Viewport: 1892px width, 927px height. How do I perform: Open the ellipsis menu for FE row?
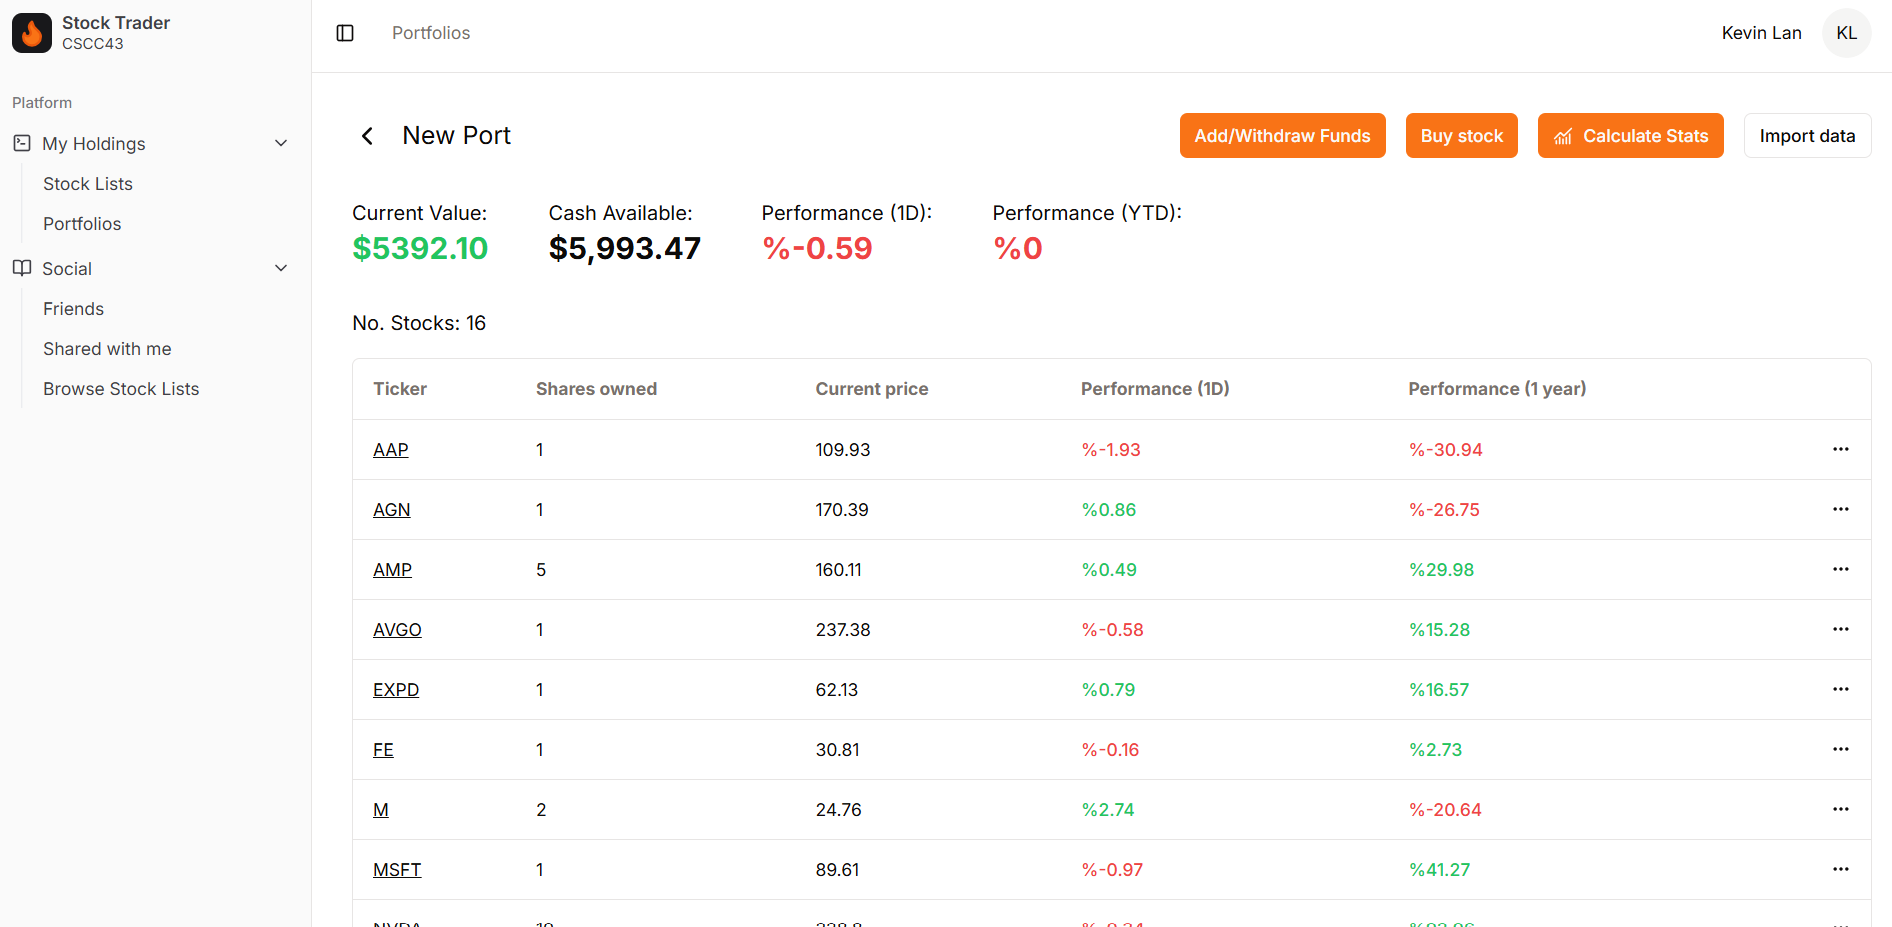click(x=1841, y=749)
